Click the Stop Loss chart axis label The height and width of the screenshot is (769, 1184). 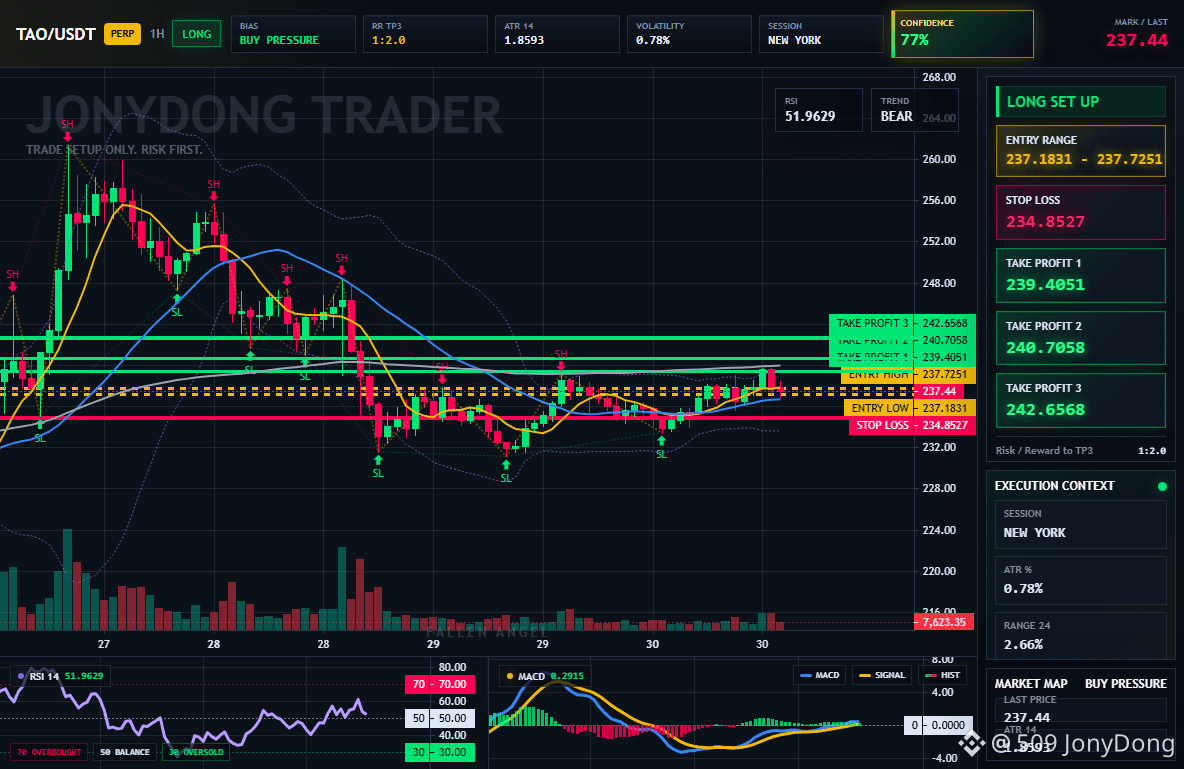912,425
